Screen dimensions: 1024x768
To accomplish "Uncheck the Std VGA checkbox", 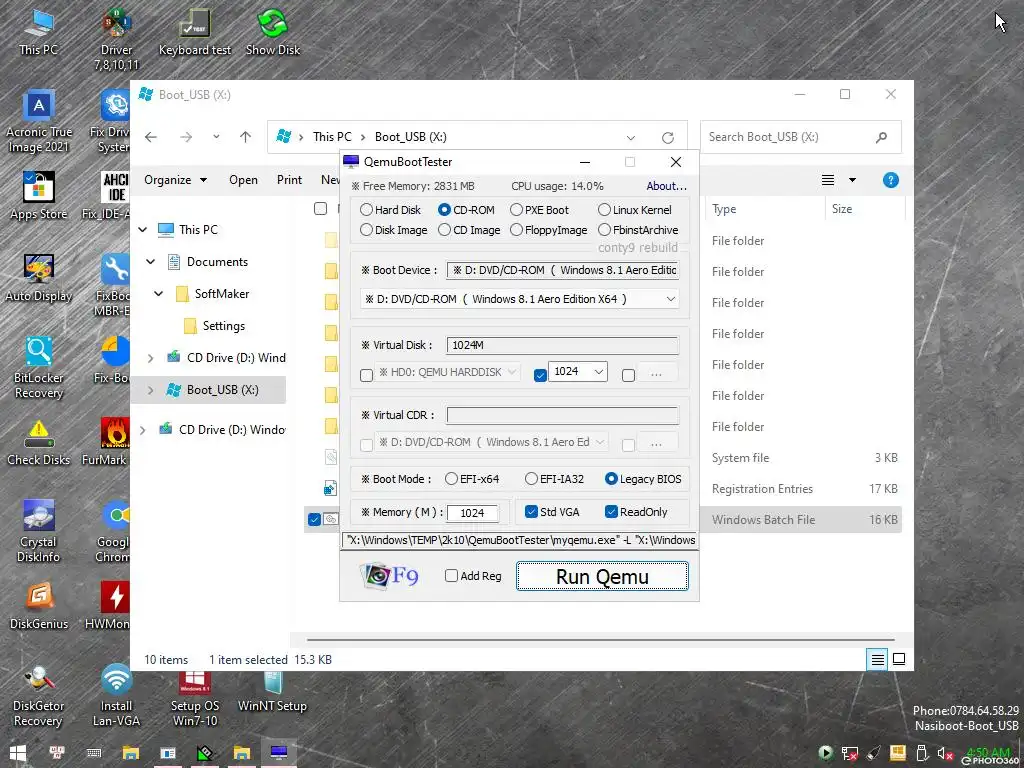I will (552, 512).
